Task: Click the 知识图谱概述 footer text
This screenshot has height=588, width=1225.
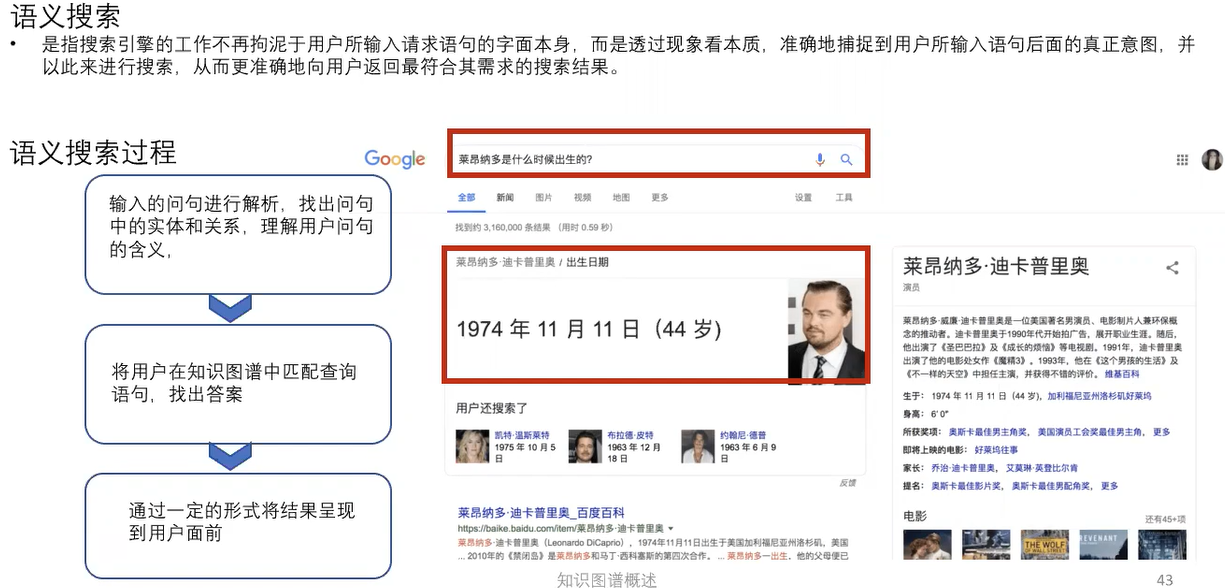Action: pos(607,579)
